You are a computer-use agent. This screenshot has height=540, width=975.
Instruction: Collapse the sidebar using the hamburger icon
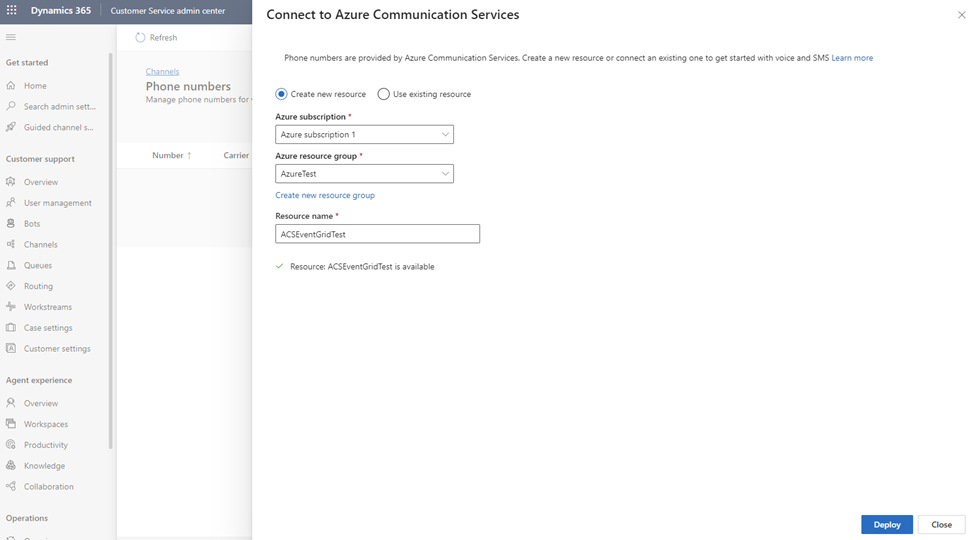click(x=11, y=37)
